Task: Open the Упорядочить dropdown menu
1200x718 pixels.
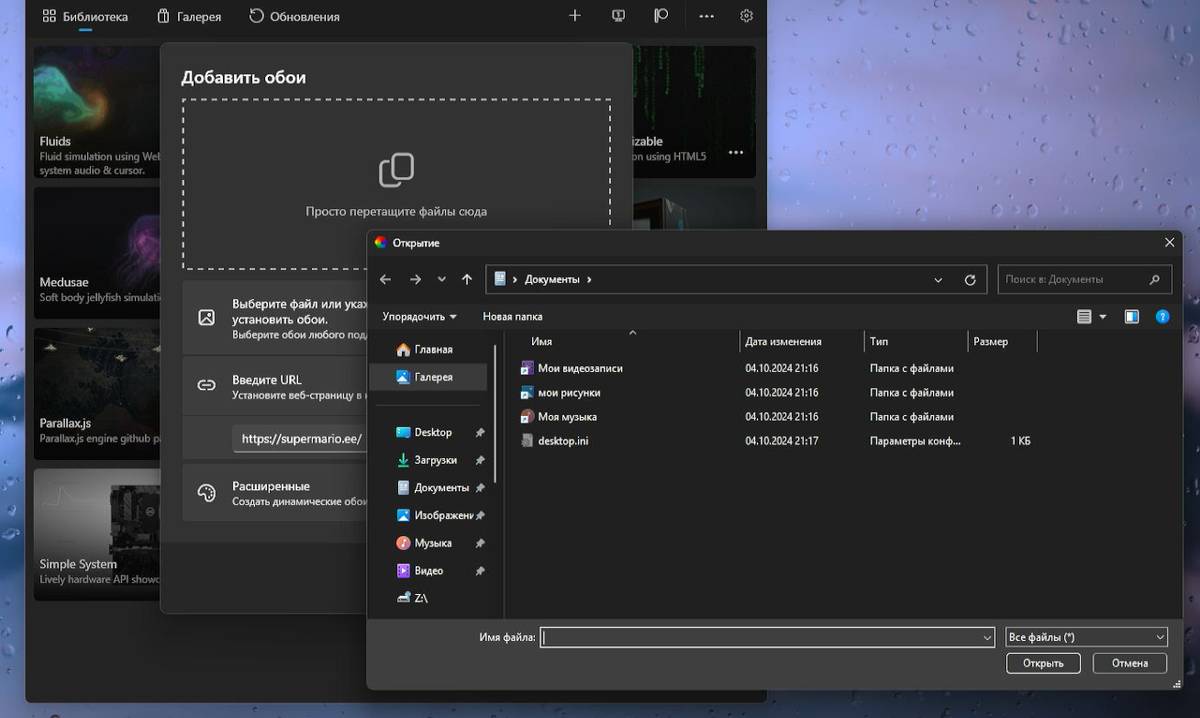Action: pyautogui.click(x=419, y=316)
